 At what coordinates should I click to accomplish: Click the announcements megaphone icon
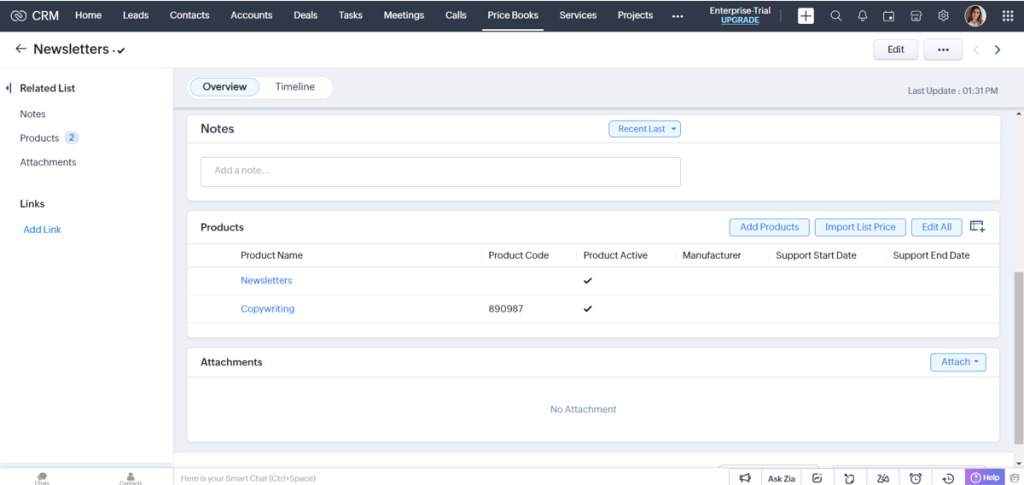tap(745, 478)
